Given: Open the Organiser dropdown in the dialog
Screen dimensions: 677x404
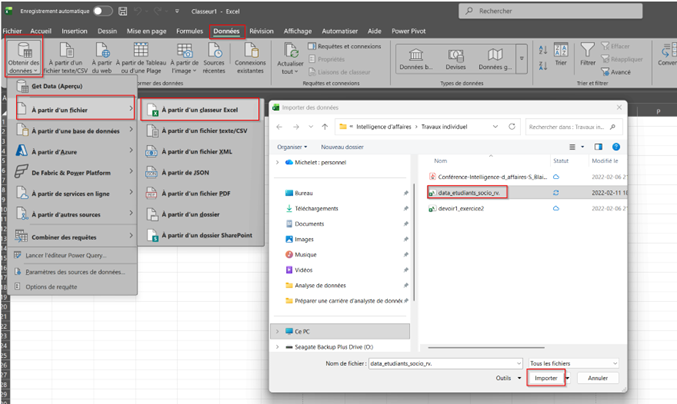Looking at the screenshot, I should [292, 147].
